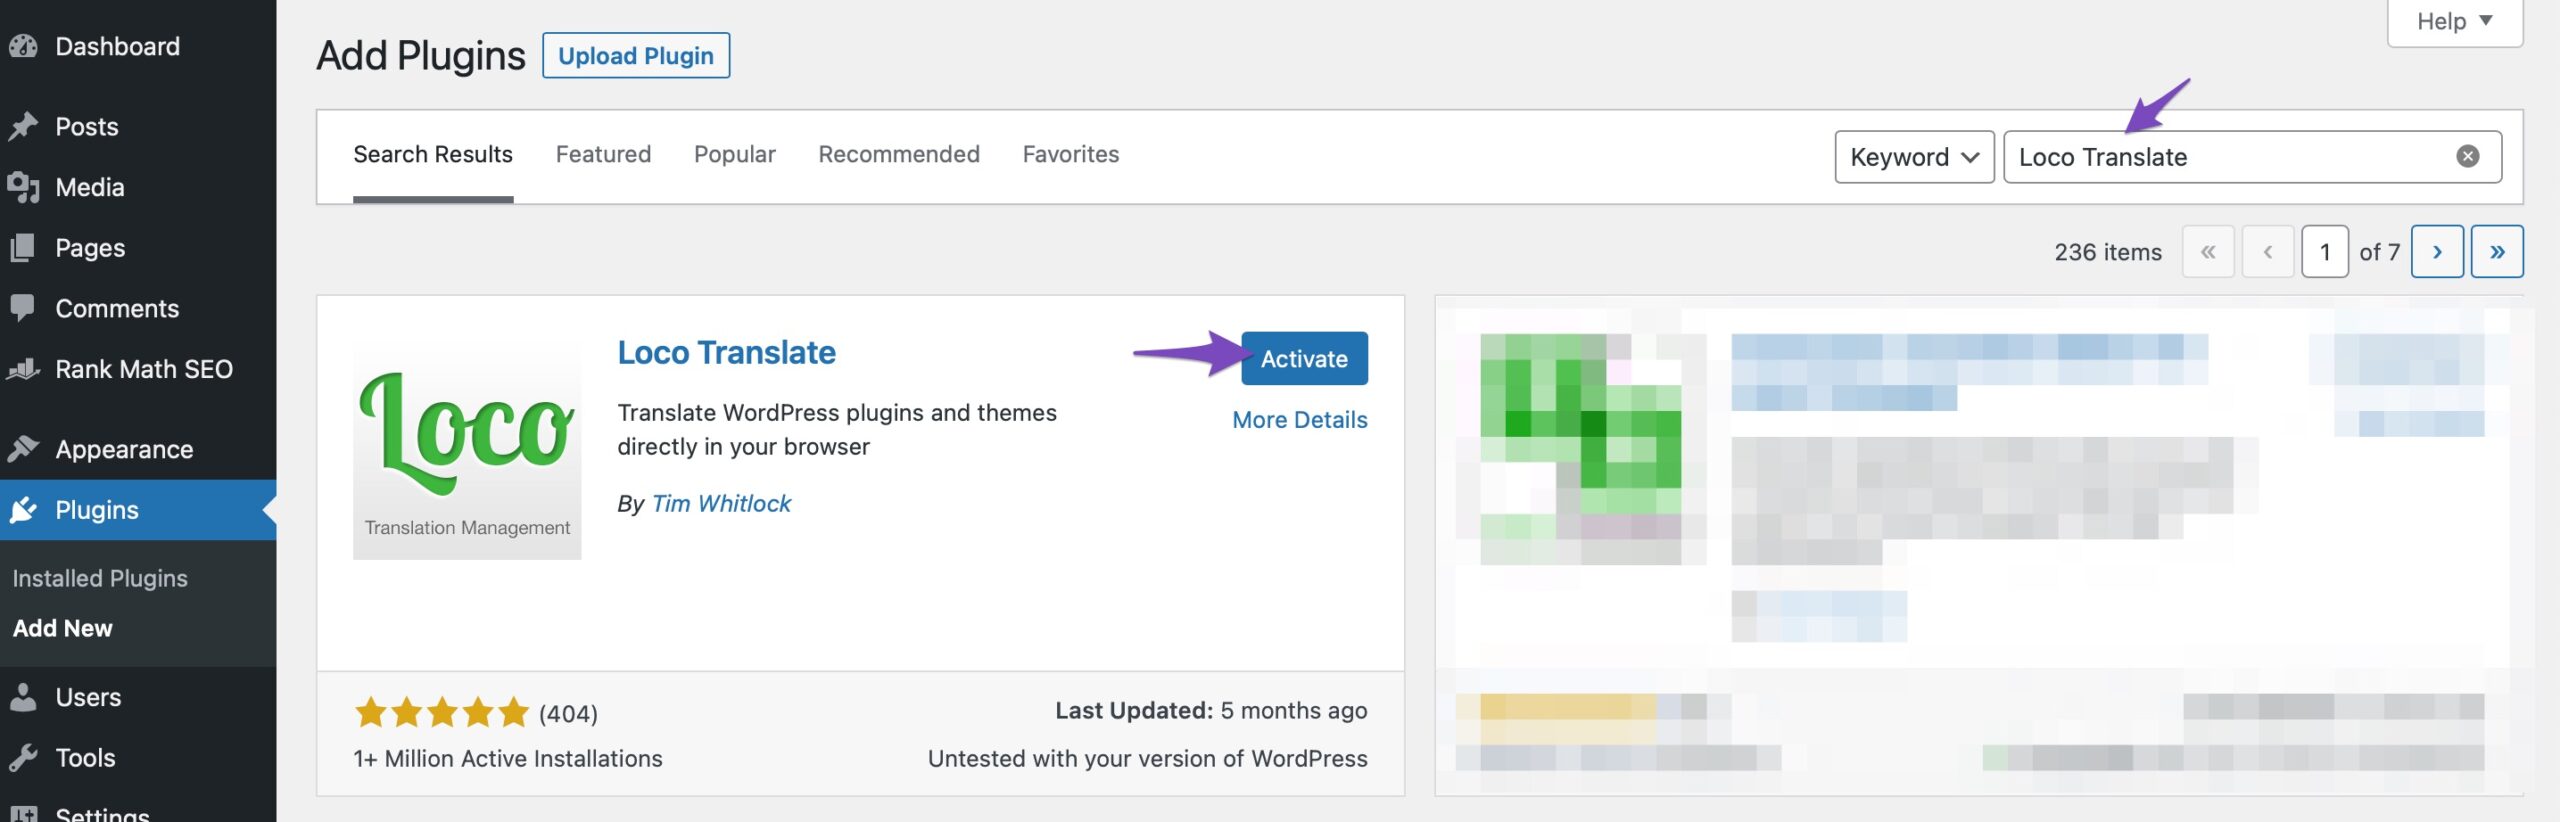Switch to the Recommended tab

pyautogui.click(x=899, y=154)
